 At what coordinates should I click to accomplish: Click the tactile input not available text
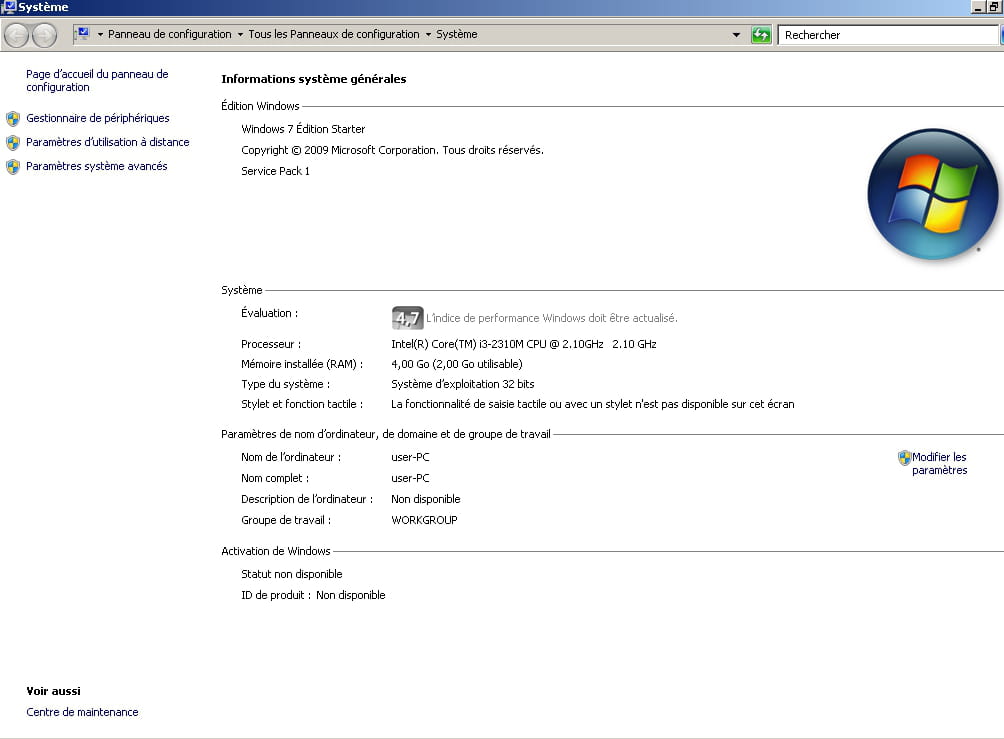pyautogui.click(x=593, y=404)
